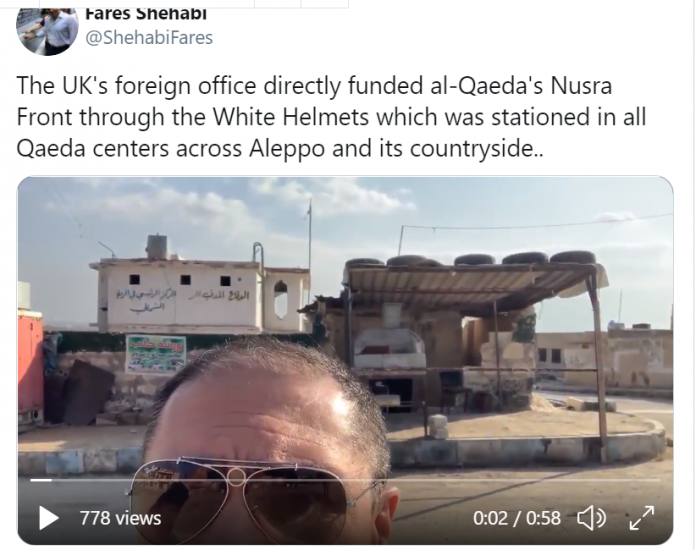
Task: Click the 0:02 / 0:58 time display
Action: tap(517, 518)
